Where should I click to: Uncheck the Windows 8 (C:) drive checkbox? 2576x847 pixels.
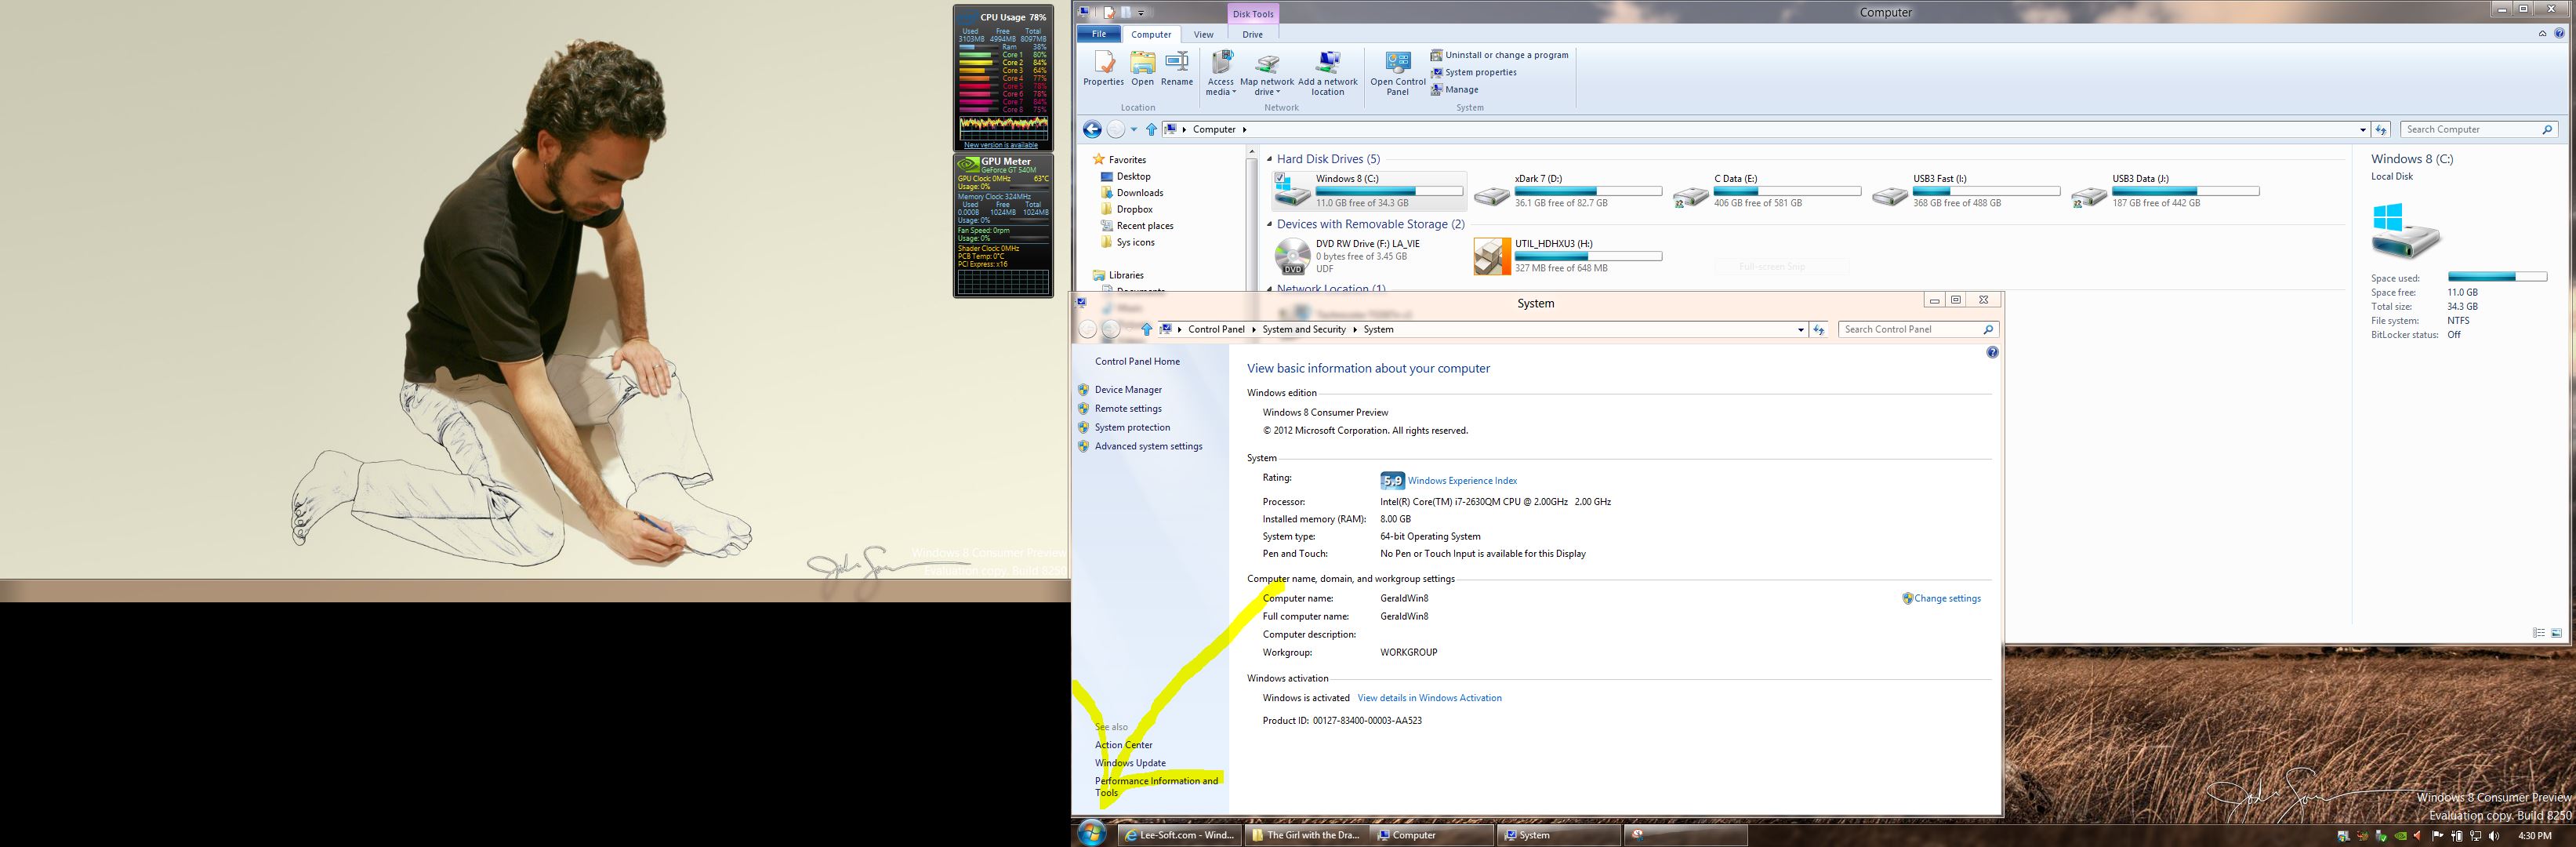tap(1280, 178)
